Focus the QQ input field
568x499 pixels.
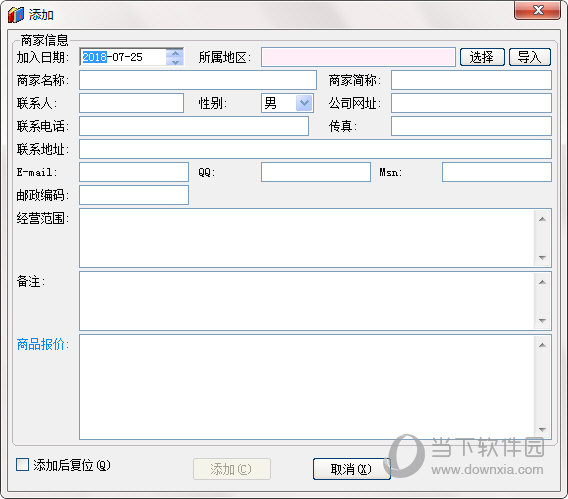[x=316, y=172]
